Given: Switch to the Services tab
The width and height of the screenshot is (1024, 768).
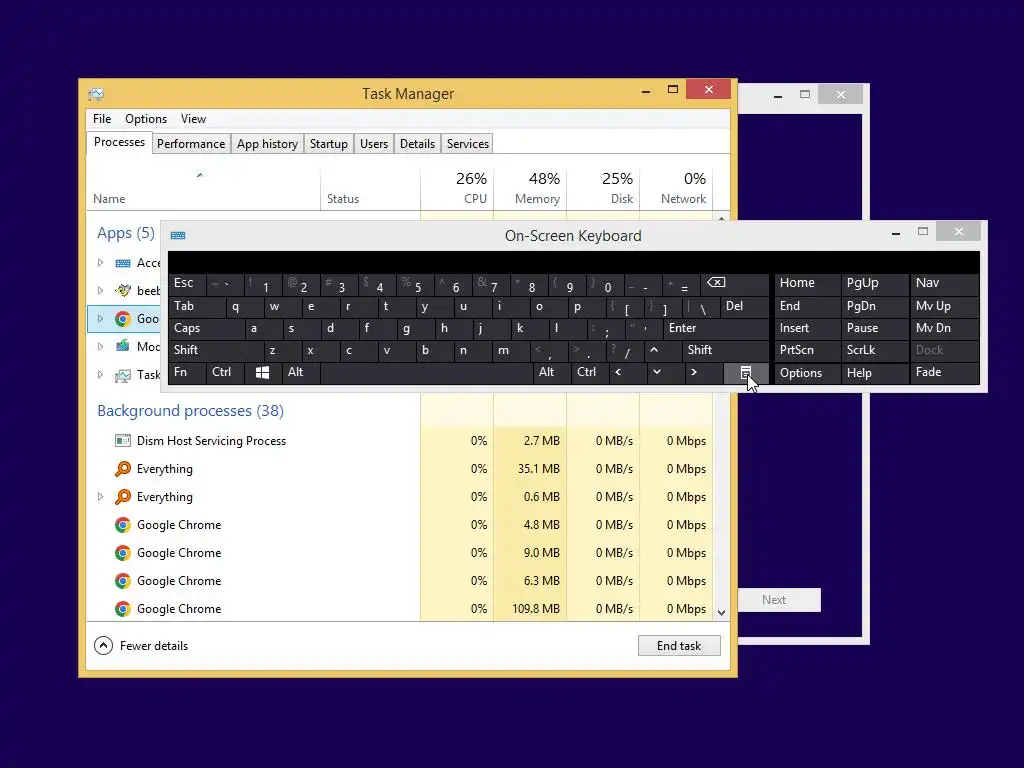Looking at the screenshot, I should [468, 144].
